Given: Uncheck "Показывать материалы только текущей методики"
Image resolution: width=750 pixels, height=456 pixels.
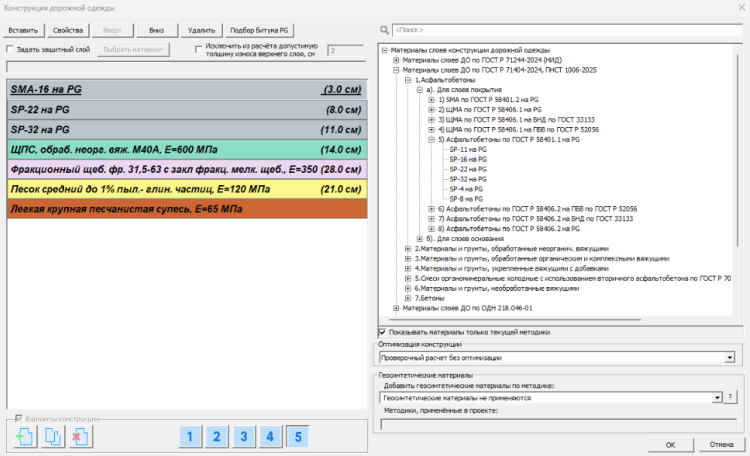Looking at the screenshot, I should coord(383,332).
